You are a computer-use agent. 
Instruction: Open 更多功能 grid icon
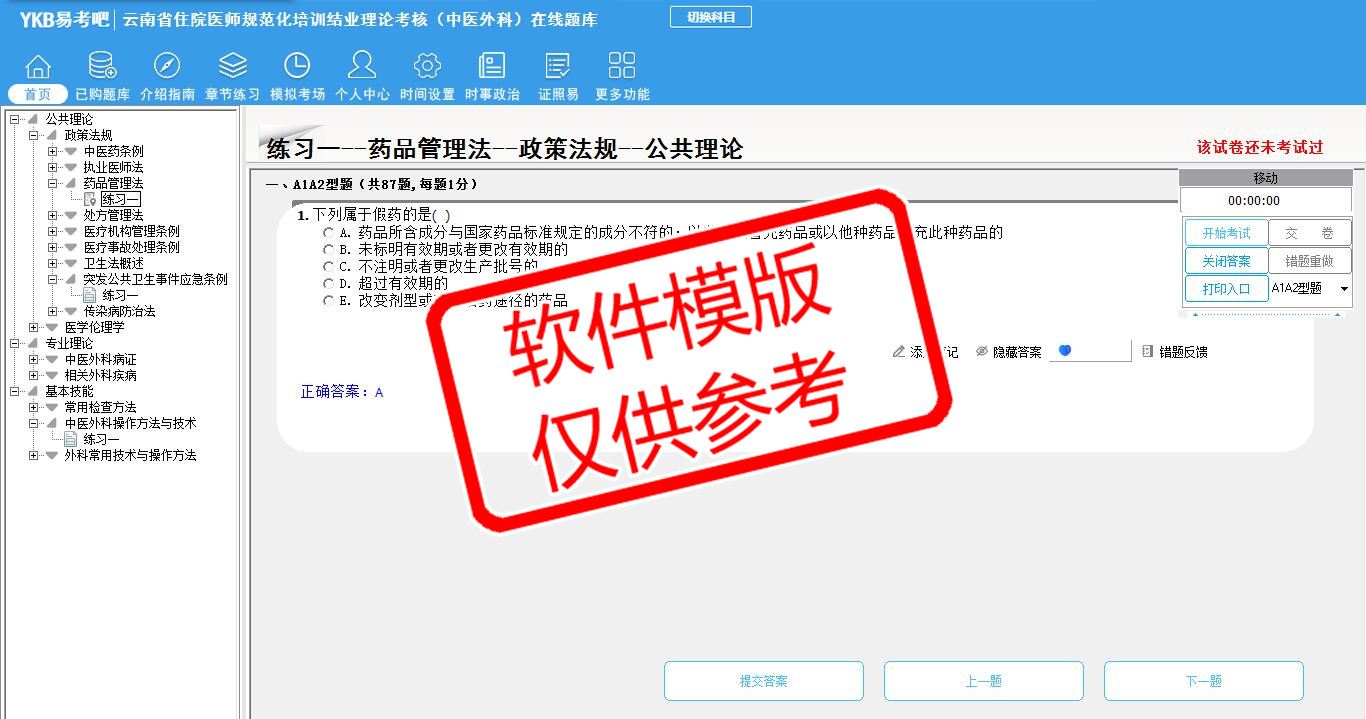(622, 67)
